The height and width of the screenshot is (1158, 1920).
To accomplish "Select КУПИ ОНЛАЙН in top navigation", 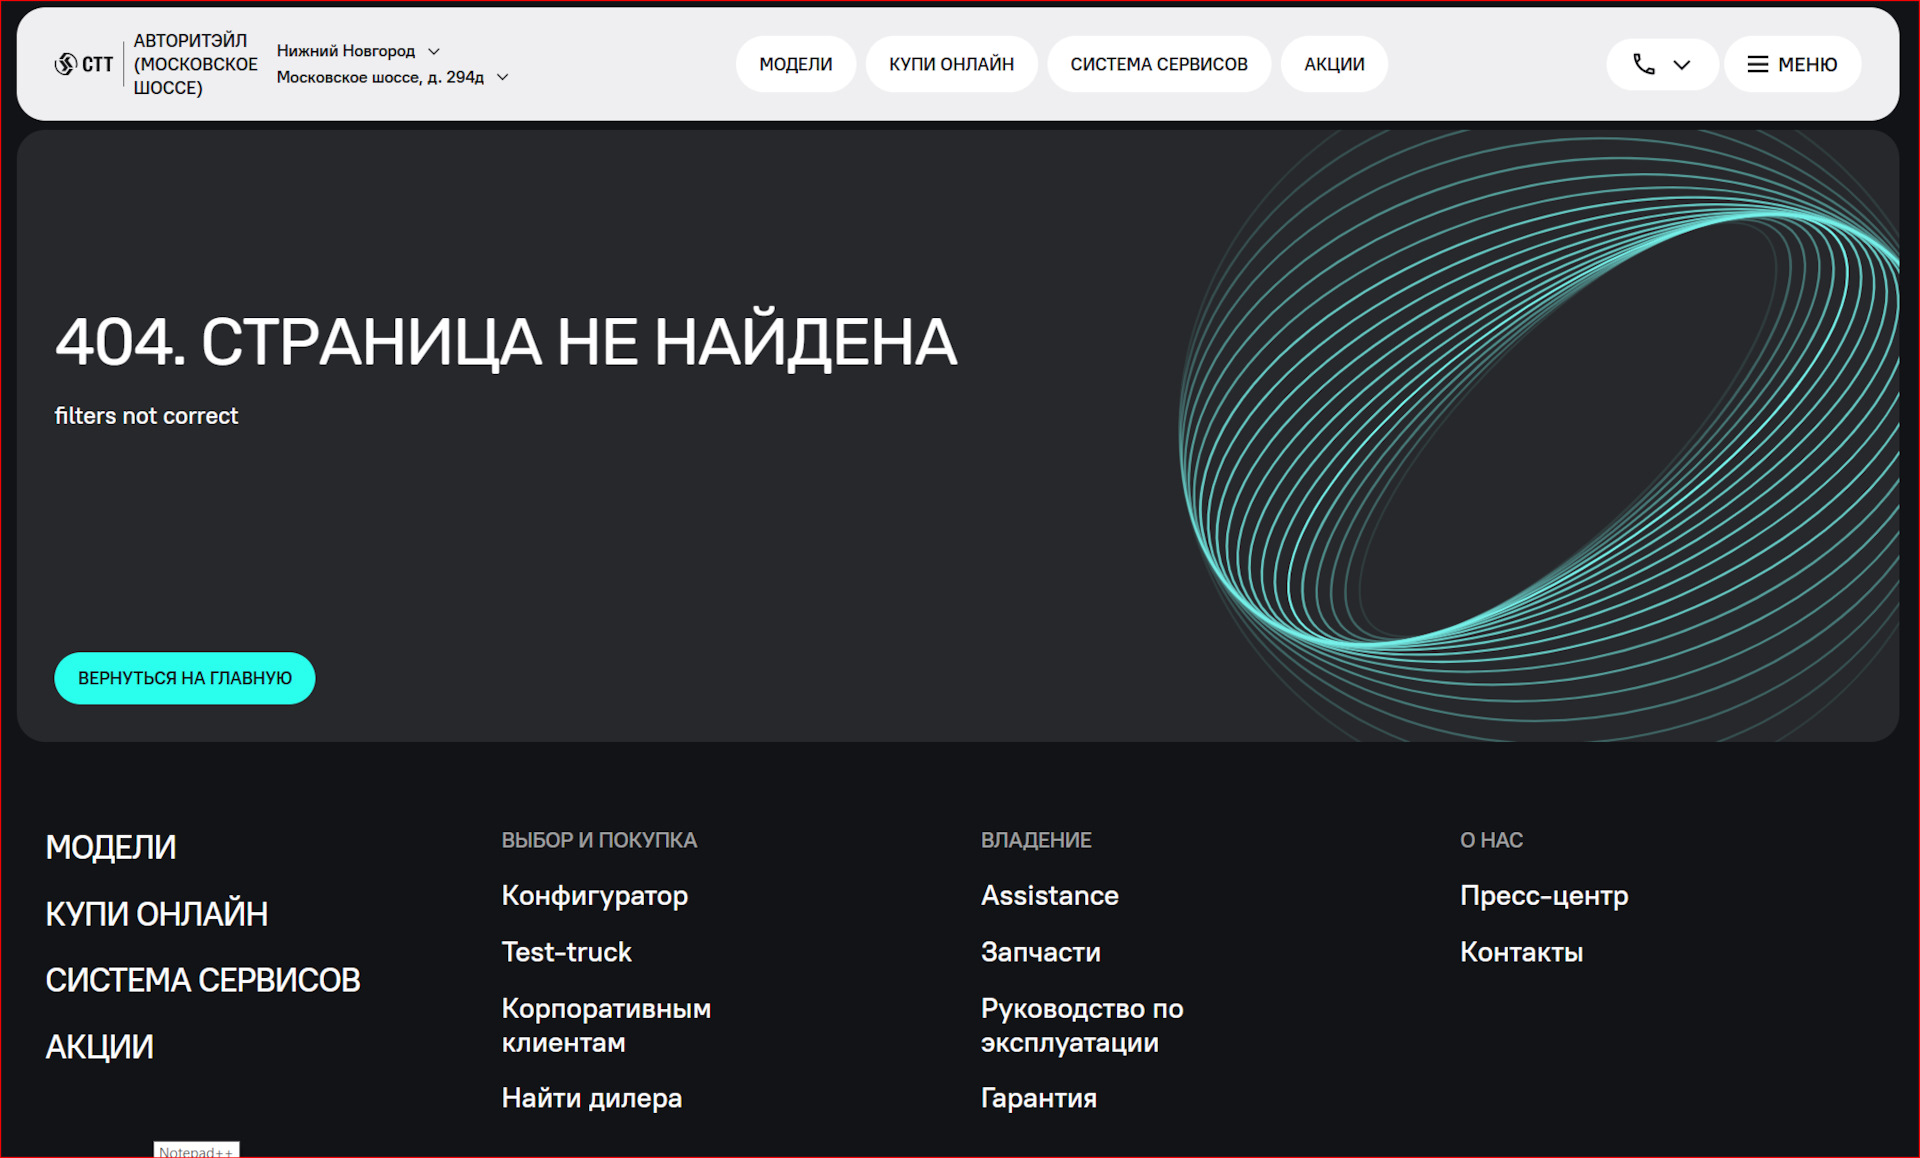I will [951, 64].
